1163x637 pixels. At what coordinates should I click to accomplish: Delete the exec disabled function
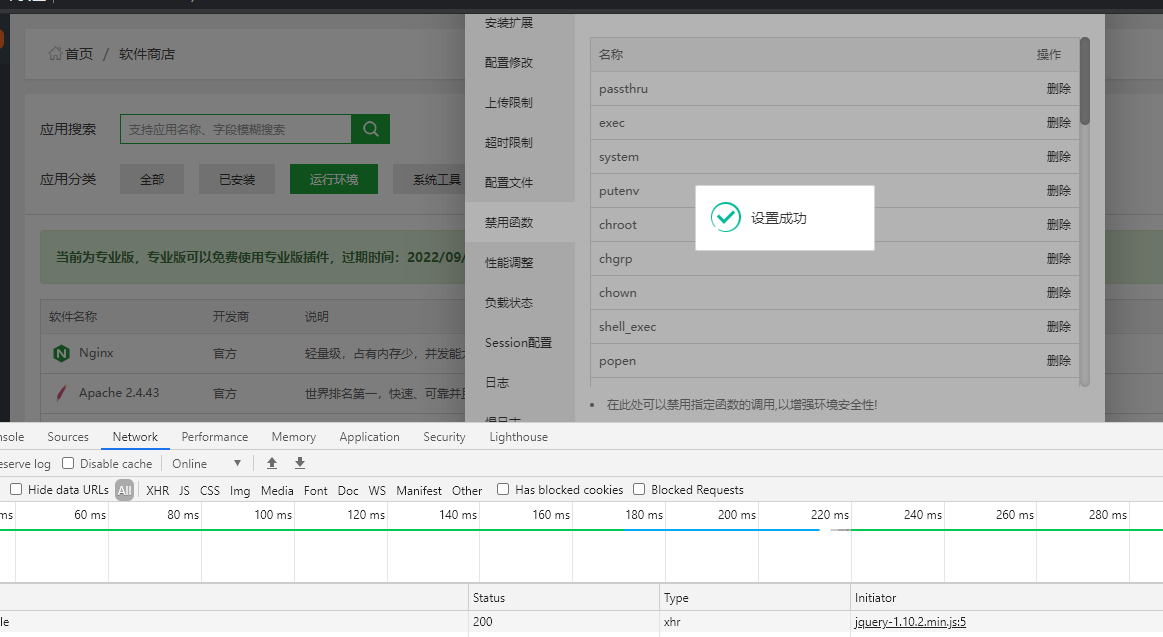(x=1058, y=122)
